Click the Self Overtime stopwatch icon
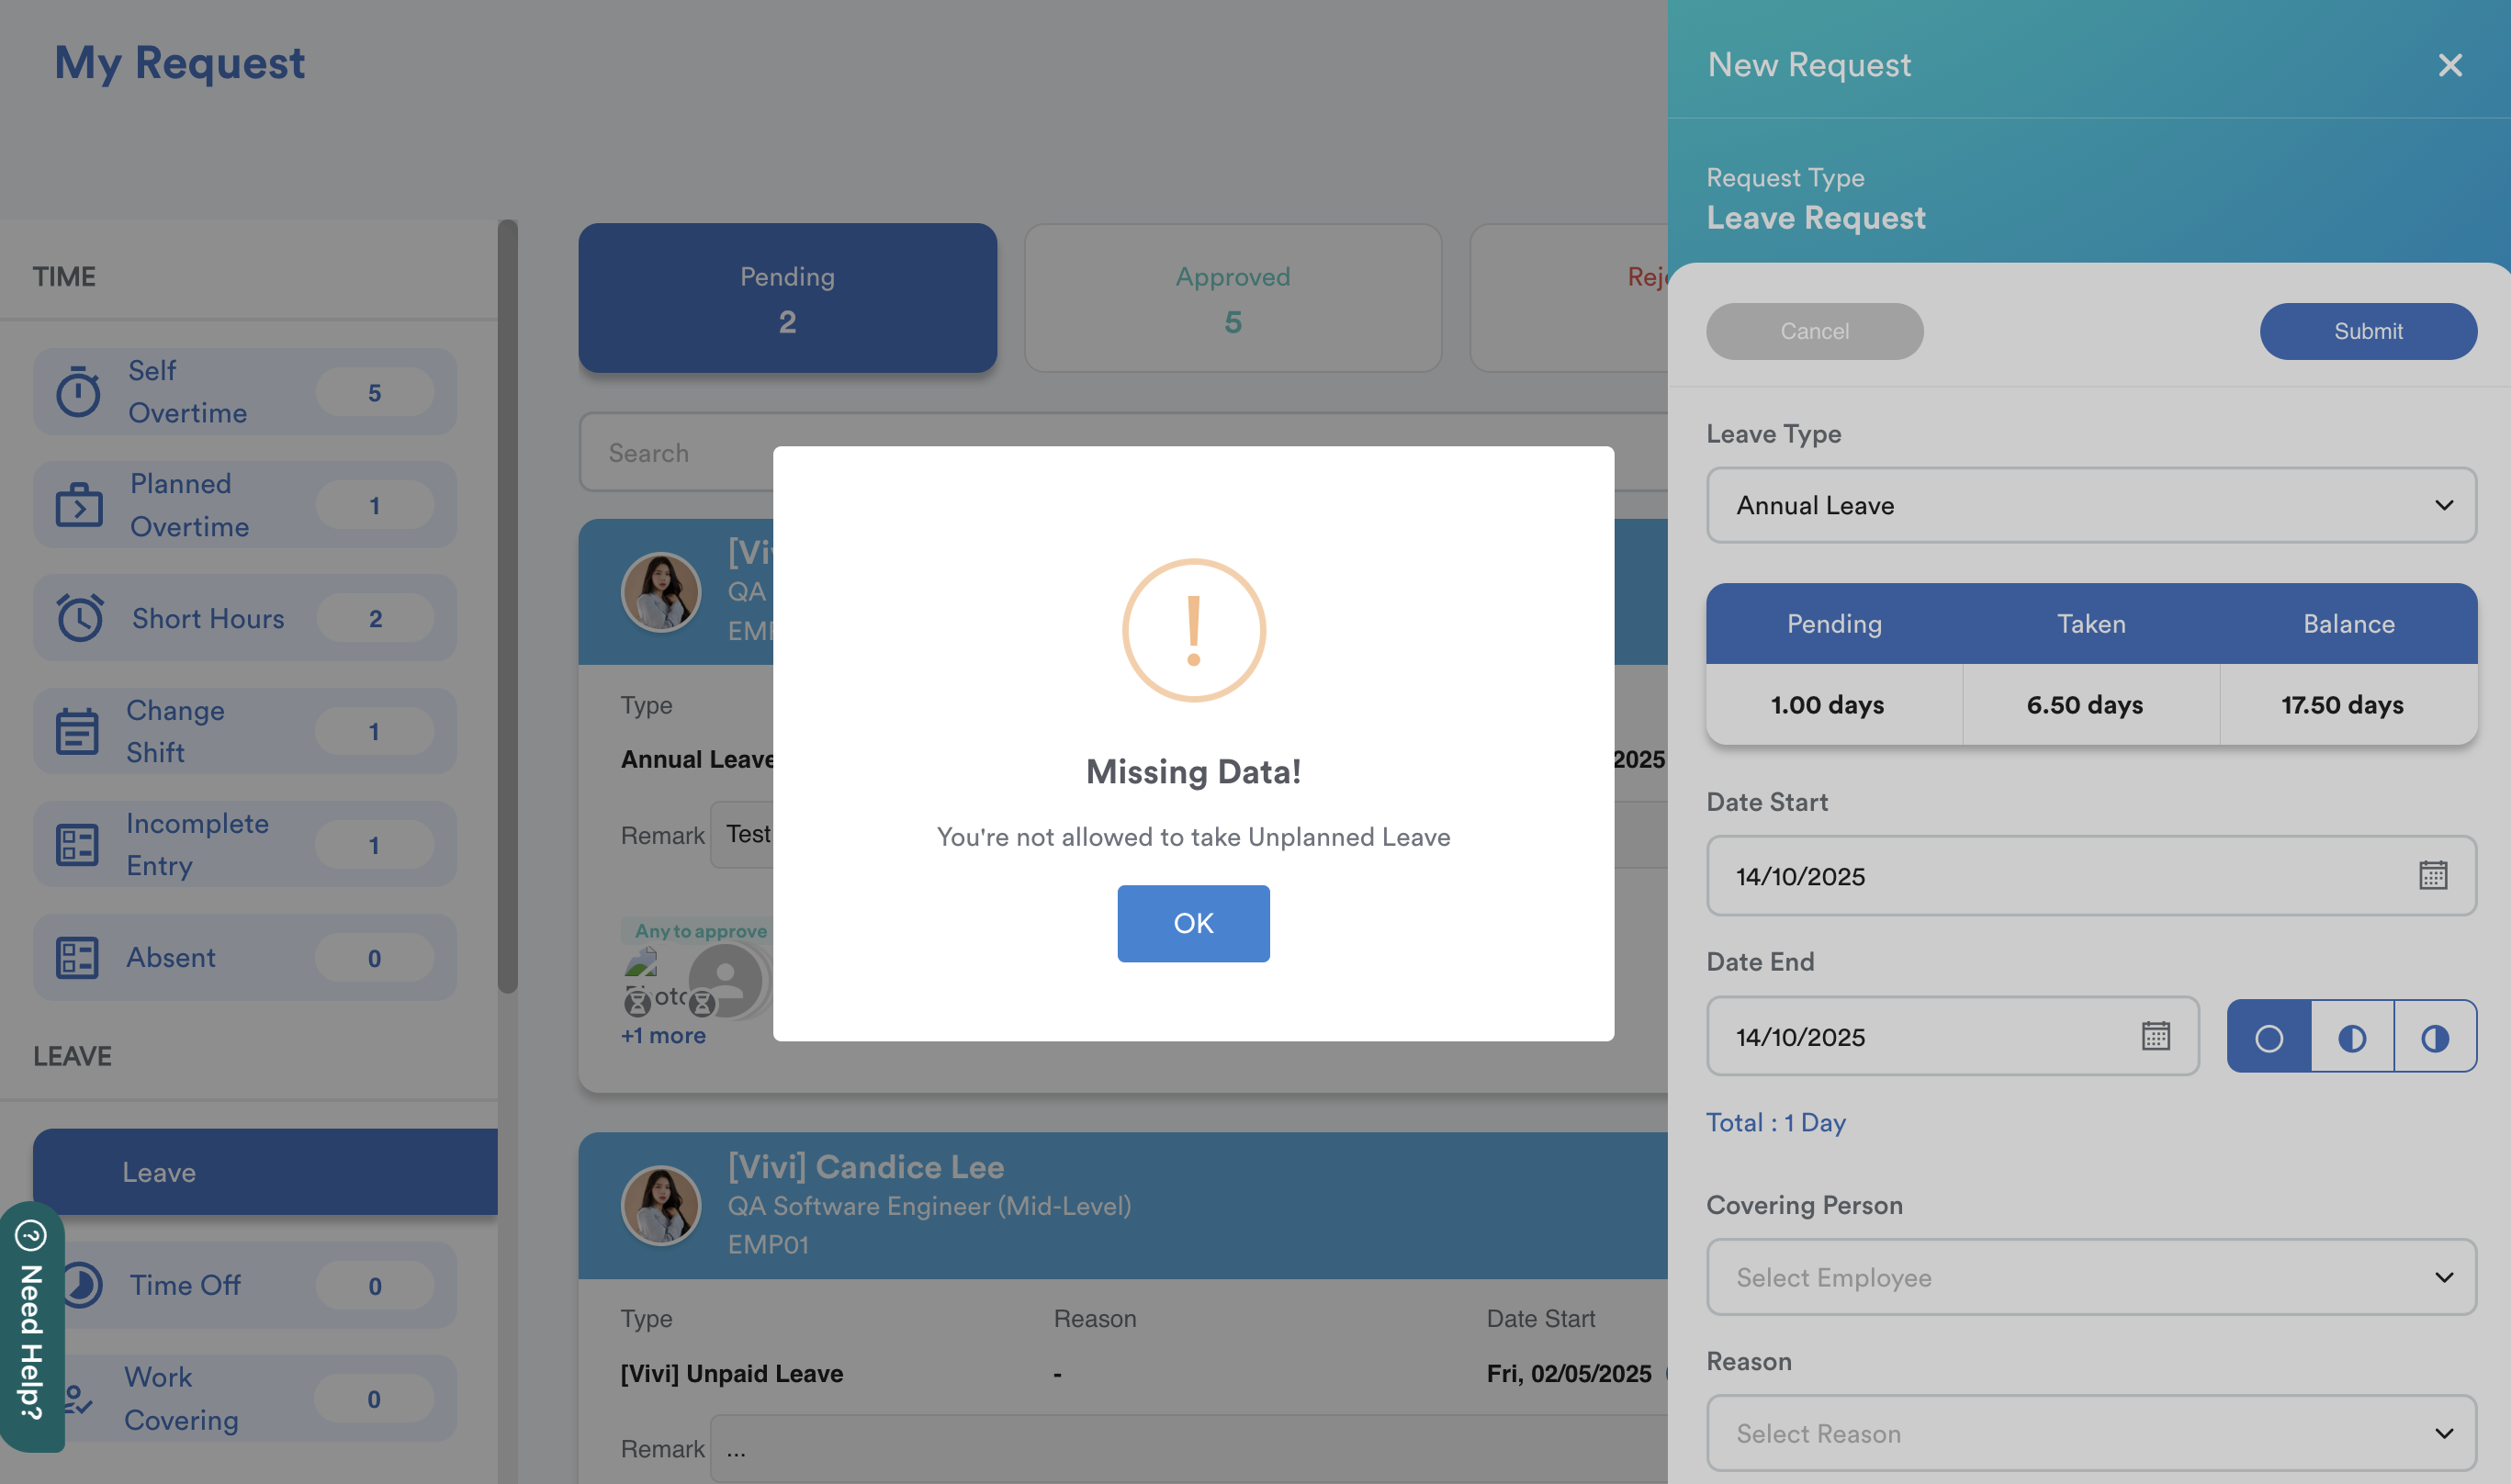Viewport: 2511px width, 1484px height. (78, 392)
